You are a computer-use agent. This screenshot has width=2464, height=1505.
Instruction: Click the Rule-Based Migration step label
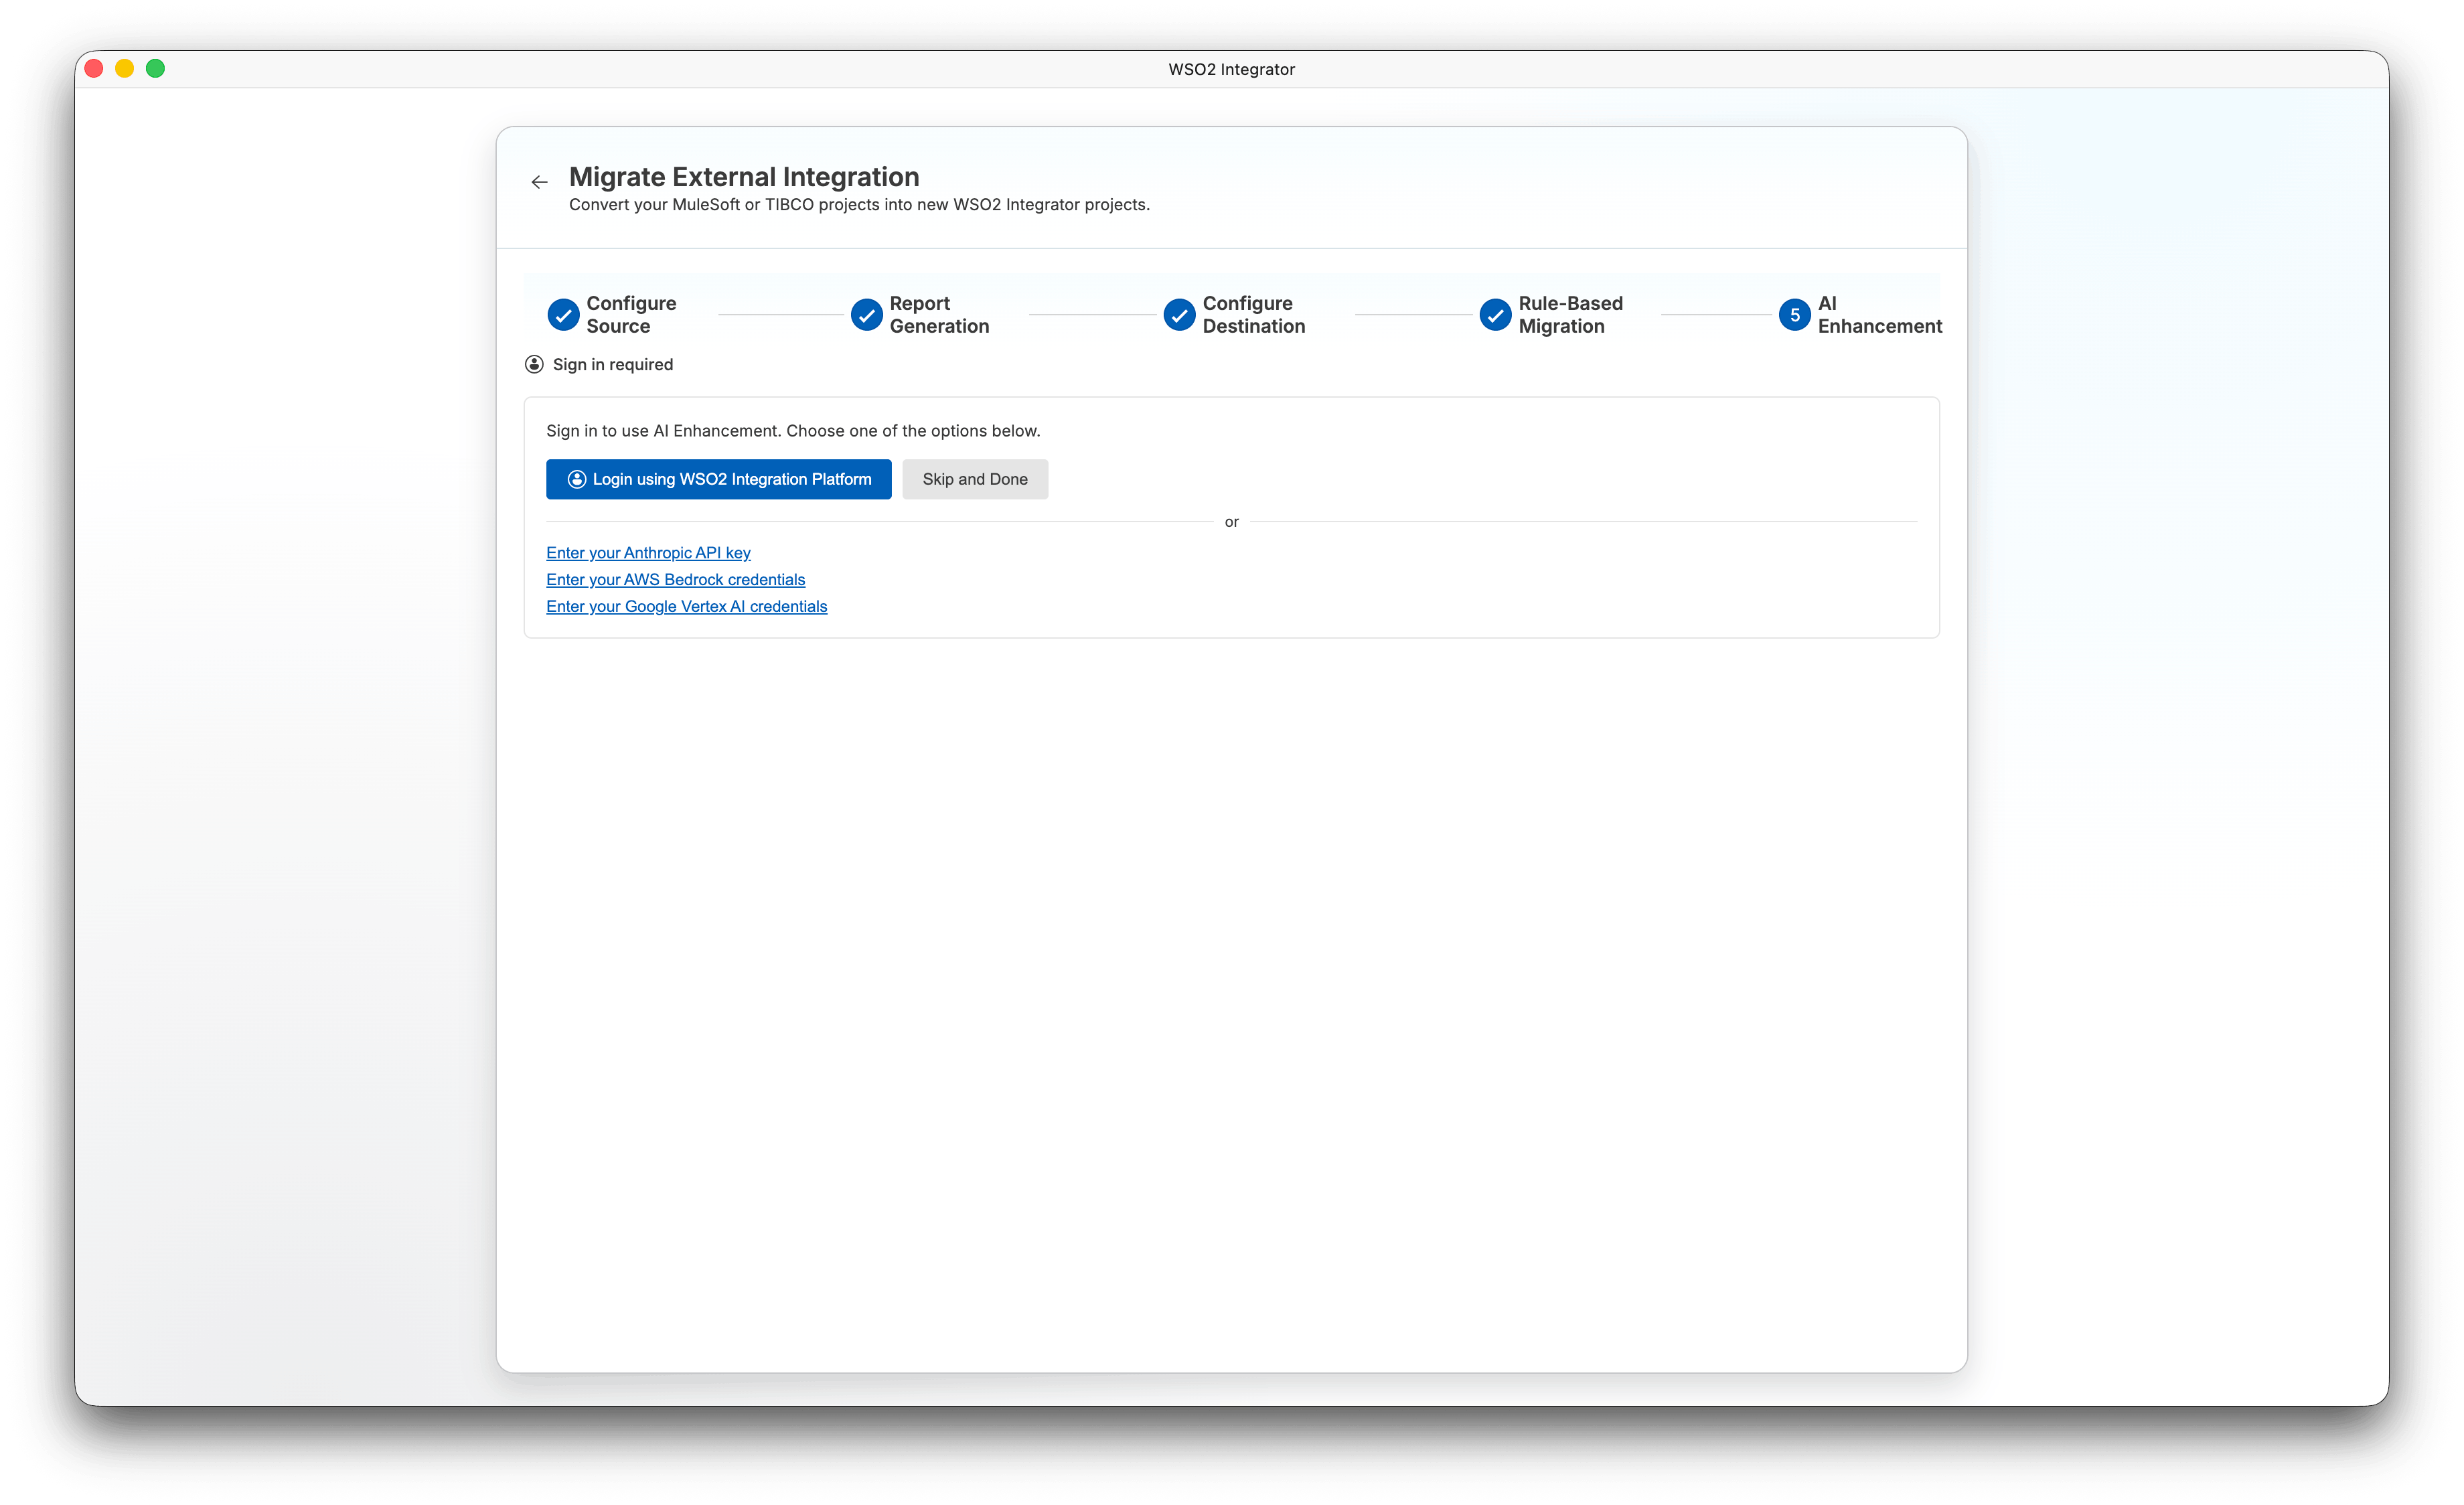tap(1570, 315)
